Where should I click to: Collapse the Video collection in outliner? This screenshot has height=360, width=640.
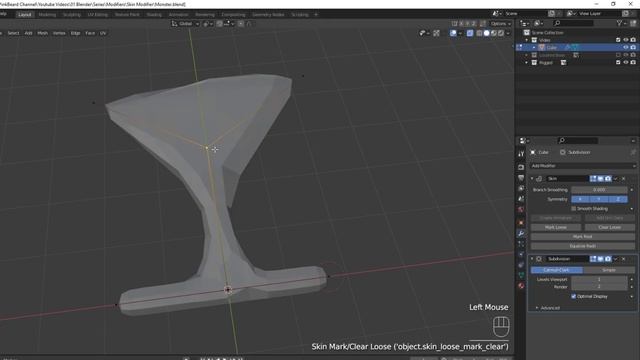pyautogui.click(x=527, y=40)
